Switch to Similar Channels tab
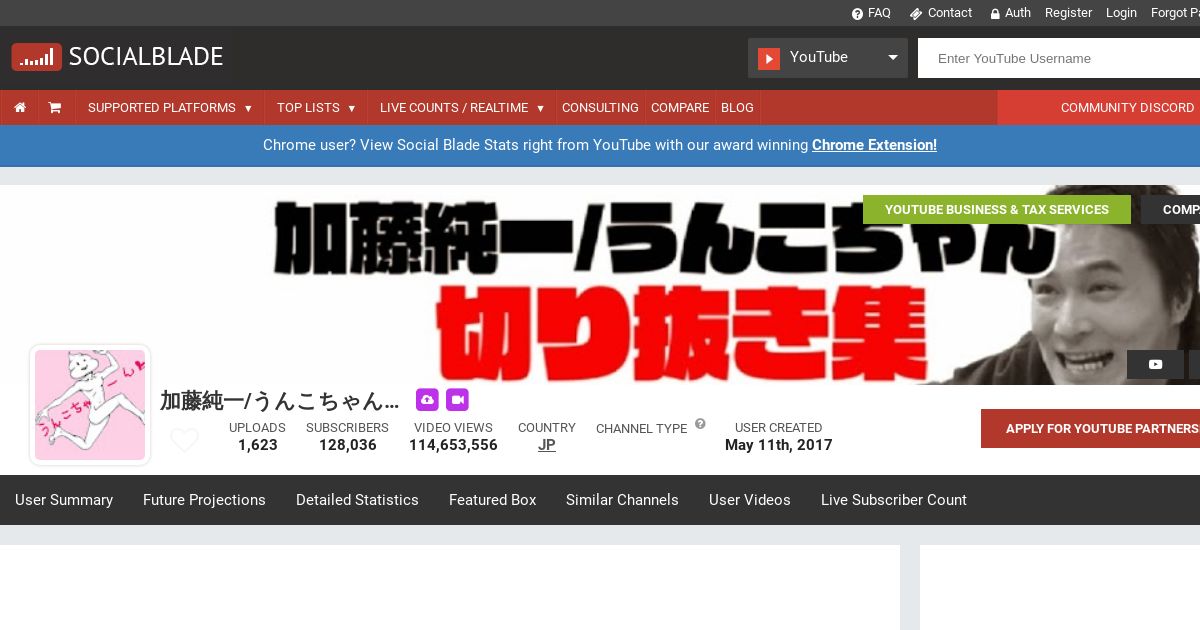1200x630 pixels. (622, 500)
